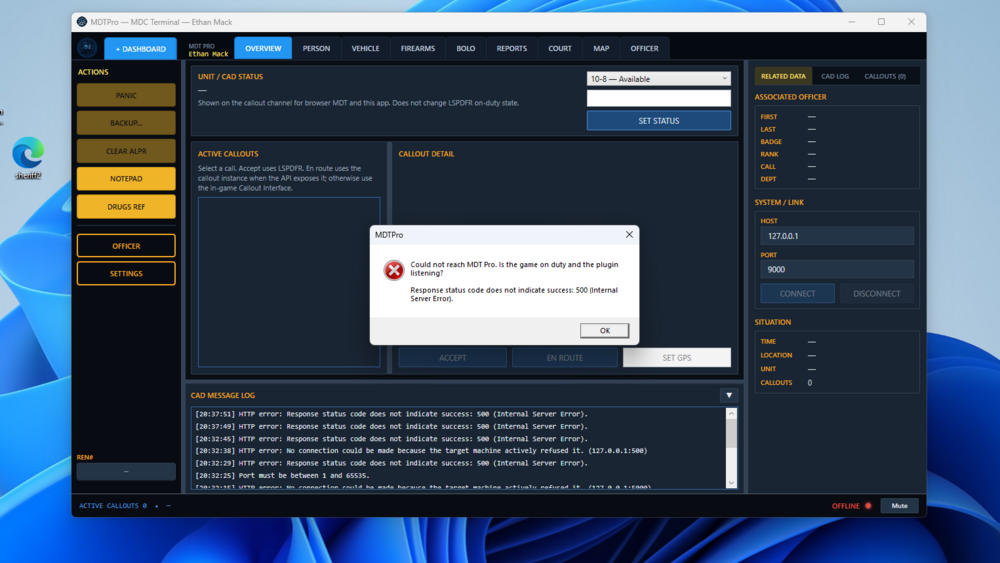Click the MDTPro logo icon beside Dashboard

click(87, 48)
